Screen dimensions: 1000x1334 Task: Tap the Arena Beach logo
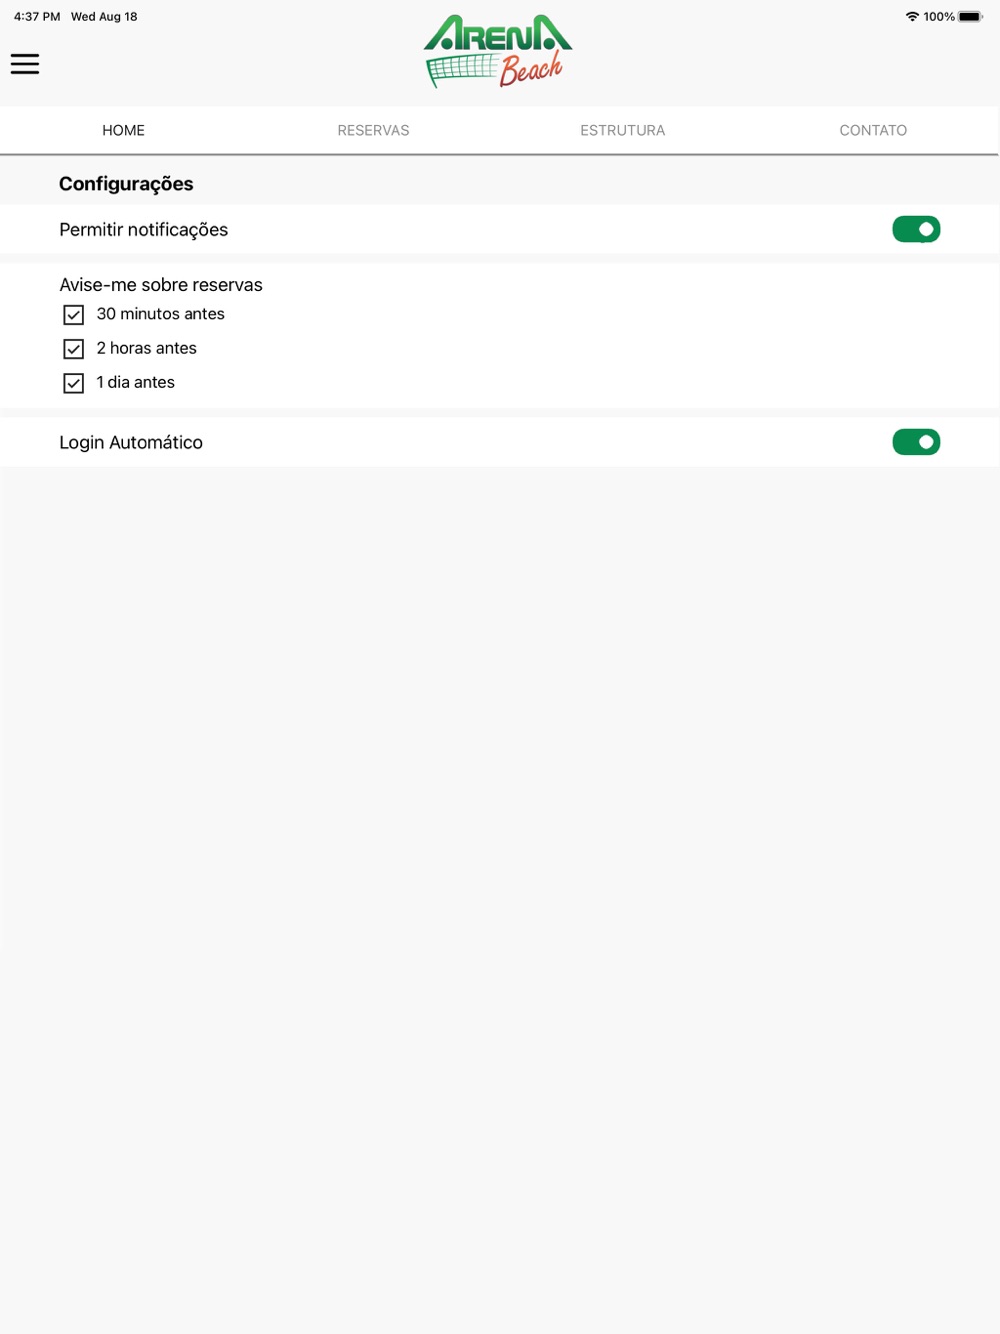coord(498,52)
